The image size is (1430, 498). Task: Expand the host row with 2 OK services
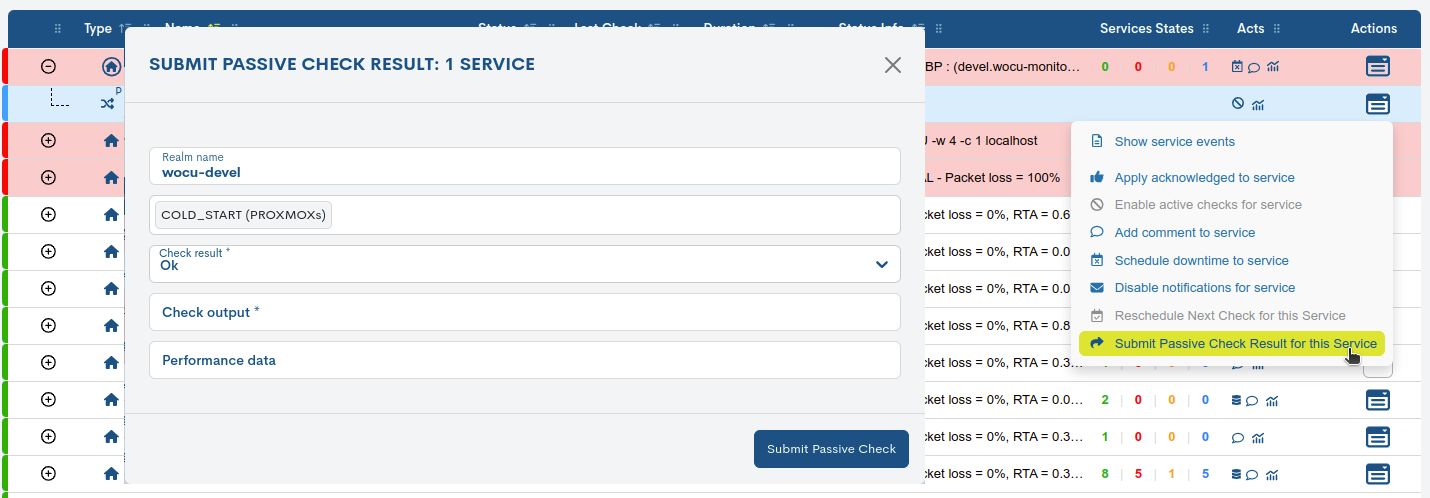coord(48,400)
